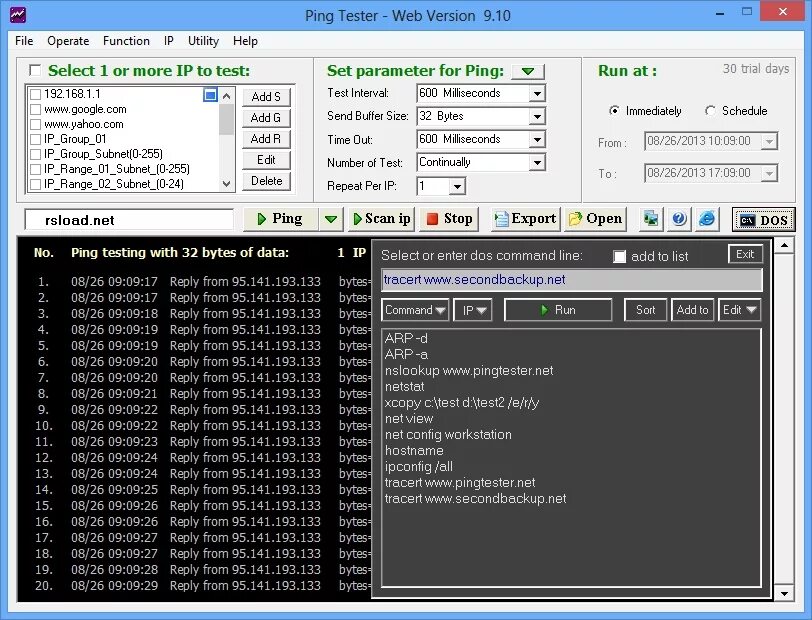Viewport: 812px width, 620px height.
Task: Click results pane scroll up arrow
Action: pyautogui.click(x=784, y=246)
